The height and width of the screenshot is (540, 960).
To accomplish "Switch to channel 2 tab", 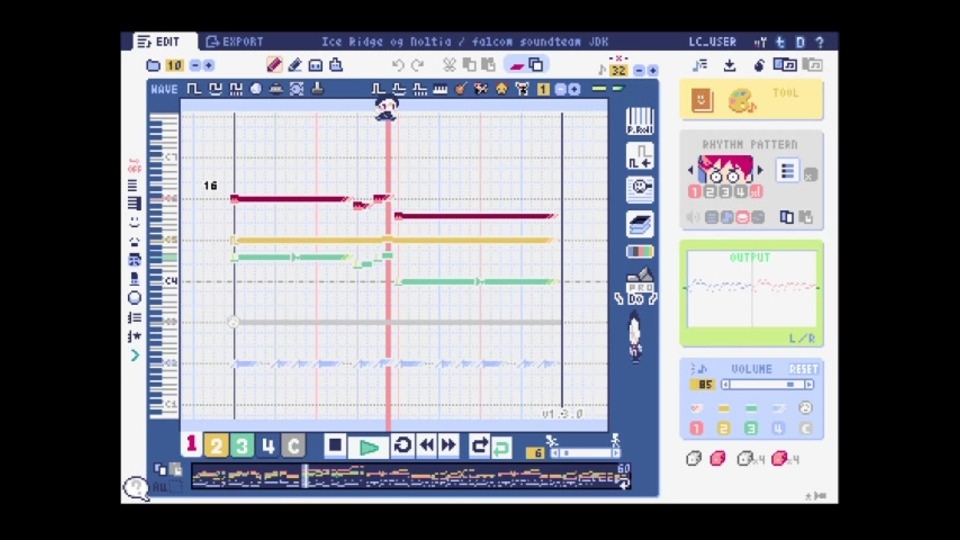I will (216, 446).
